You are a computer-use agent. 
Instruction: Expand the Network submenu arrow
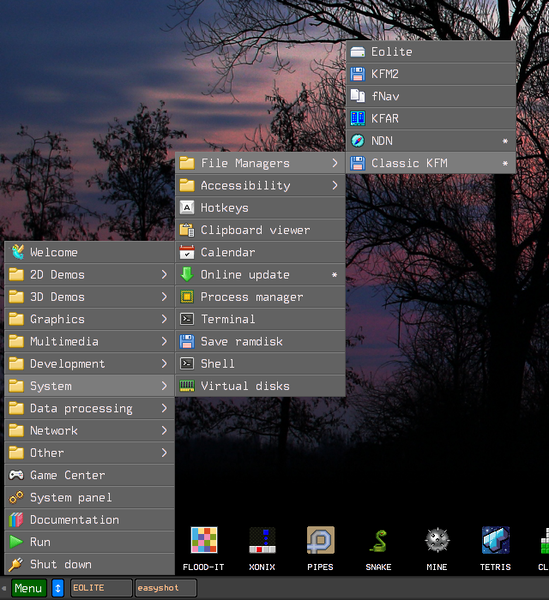click(164, 430)
